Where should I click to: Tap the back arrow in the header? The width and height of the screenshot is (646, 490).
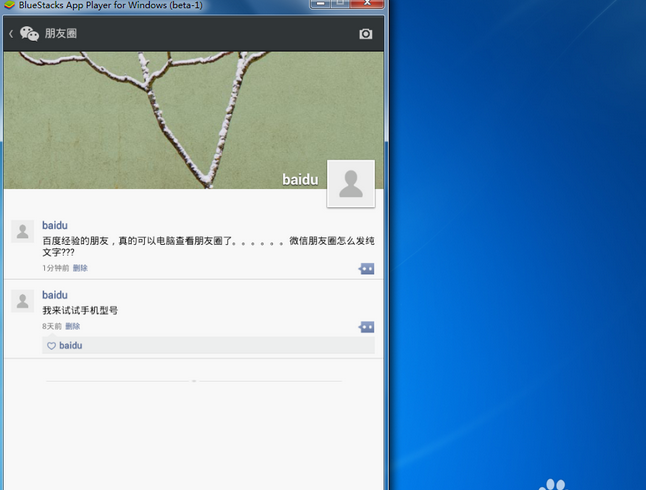11,34
